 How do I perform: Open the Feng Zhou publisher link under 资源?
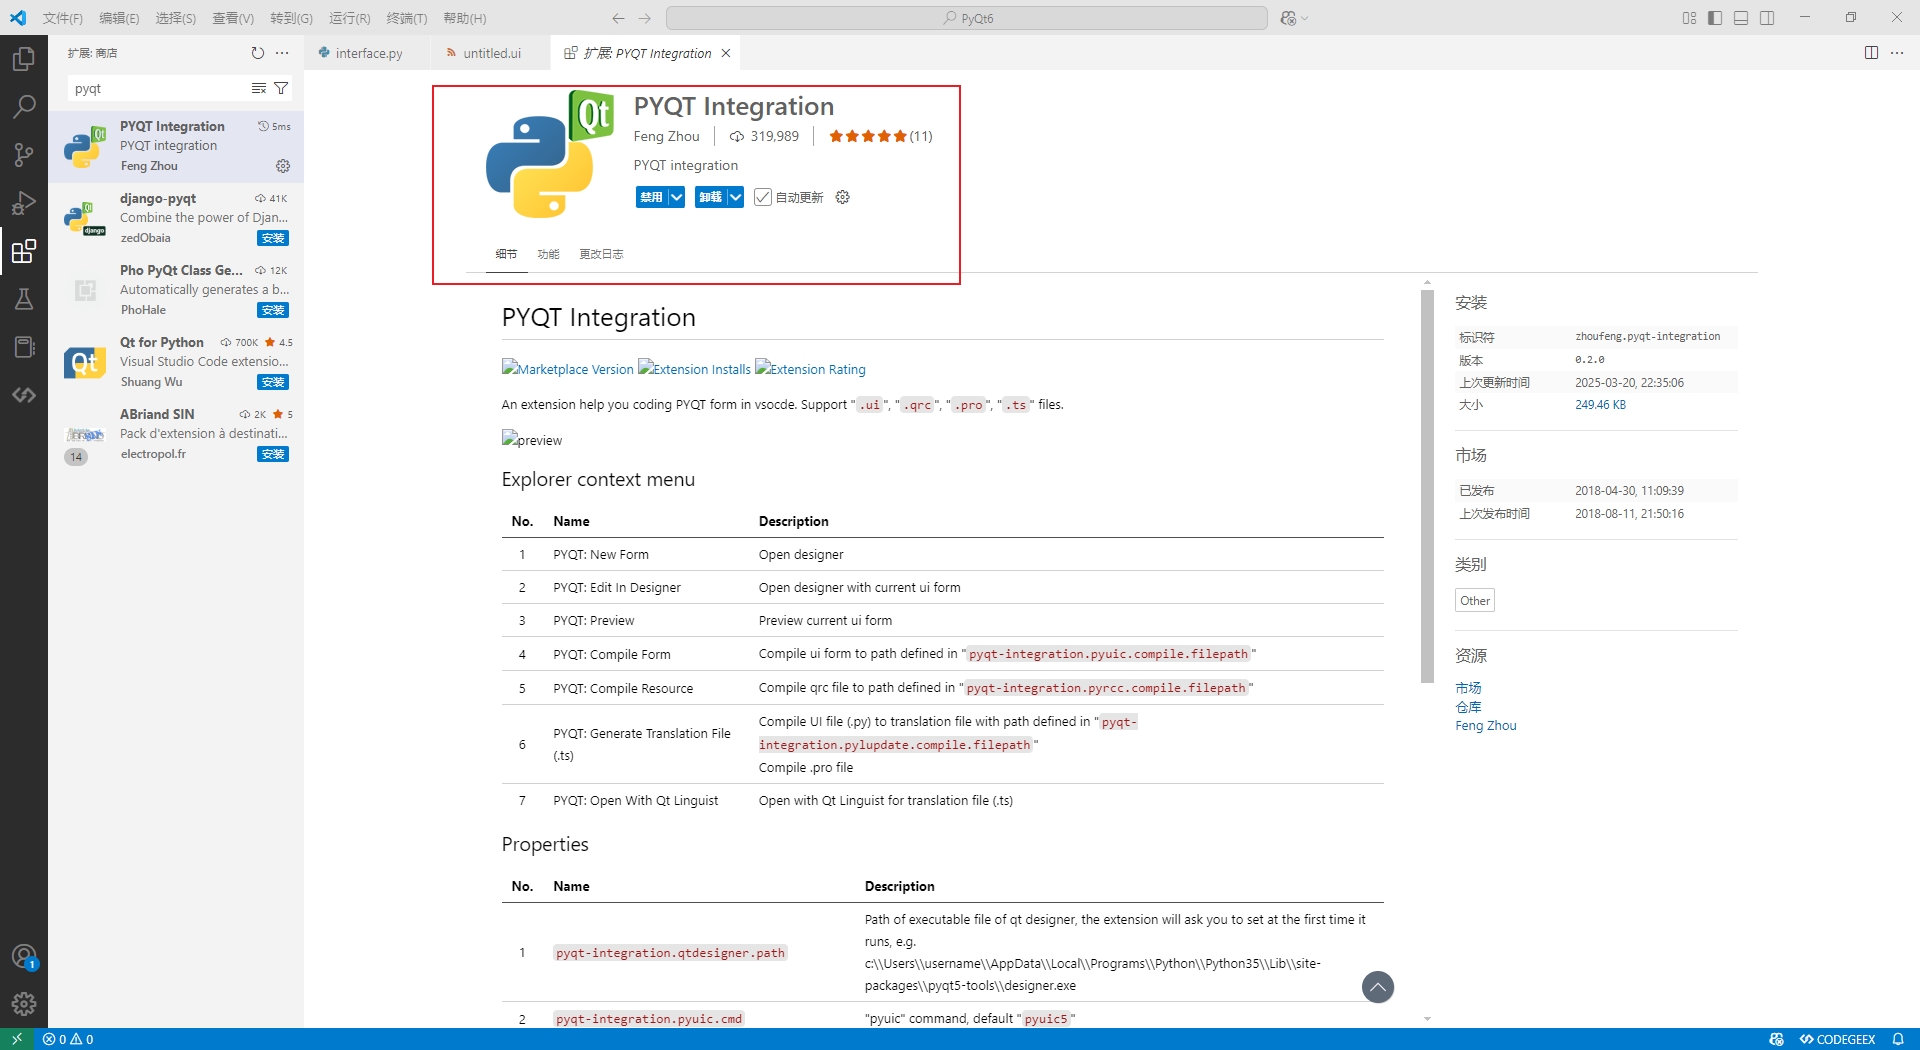coord(1485,725)
